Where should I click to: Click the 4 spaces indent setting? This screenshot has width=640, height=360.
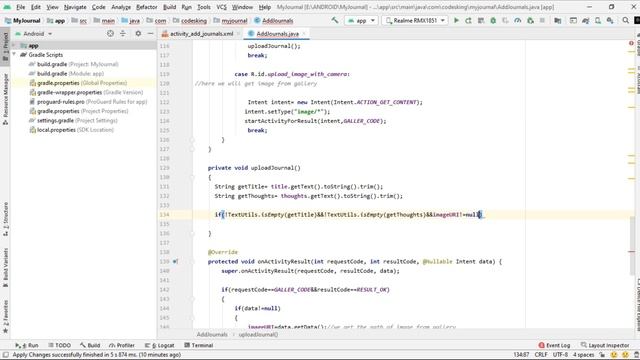click(x=584, y=355)
